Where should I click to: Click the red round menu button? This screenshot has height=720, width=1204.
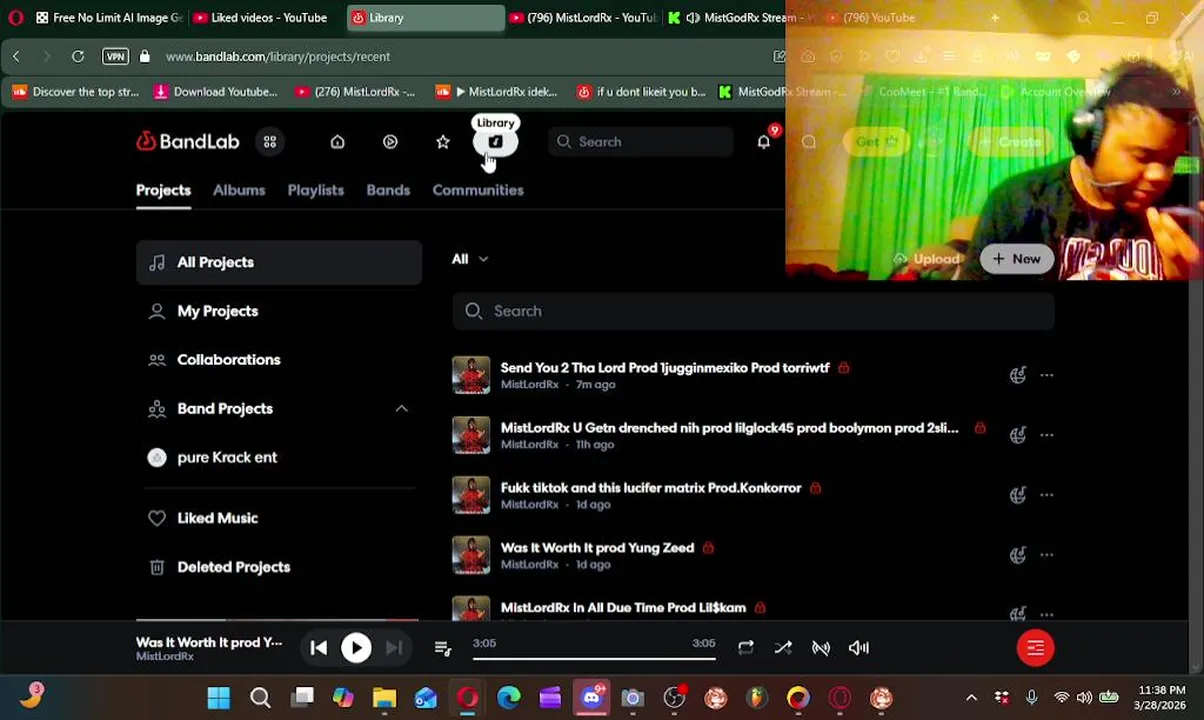tap(1035, 648)
